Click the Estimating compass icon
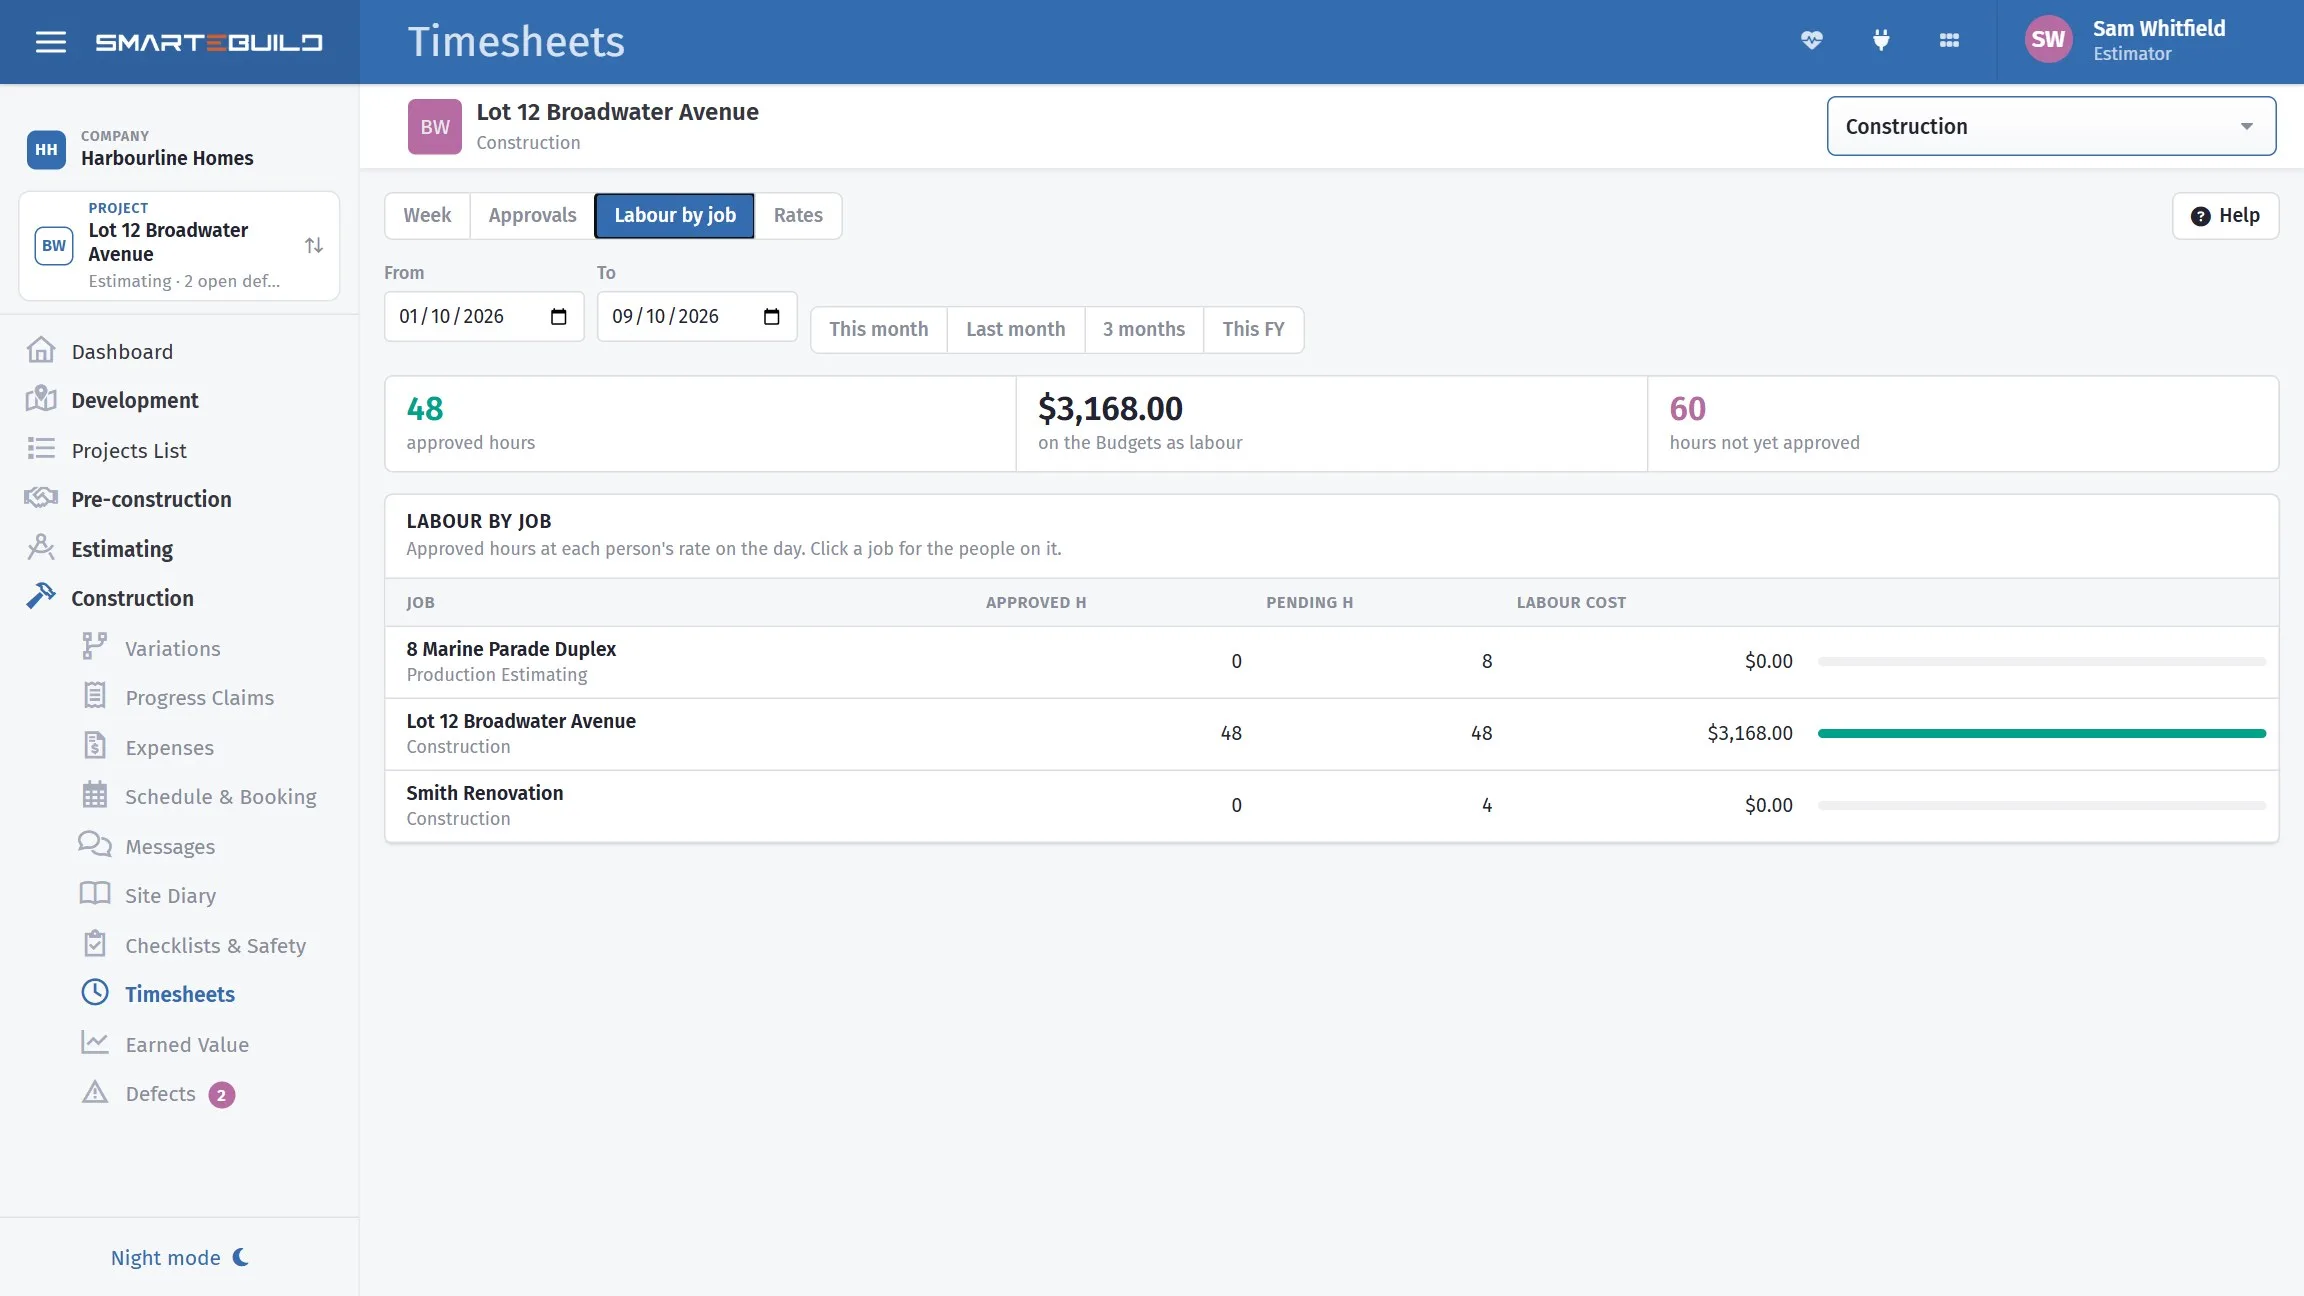 41,547
